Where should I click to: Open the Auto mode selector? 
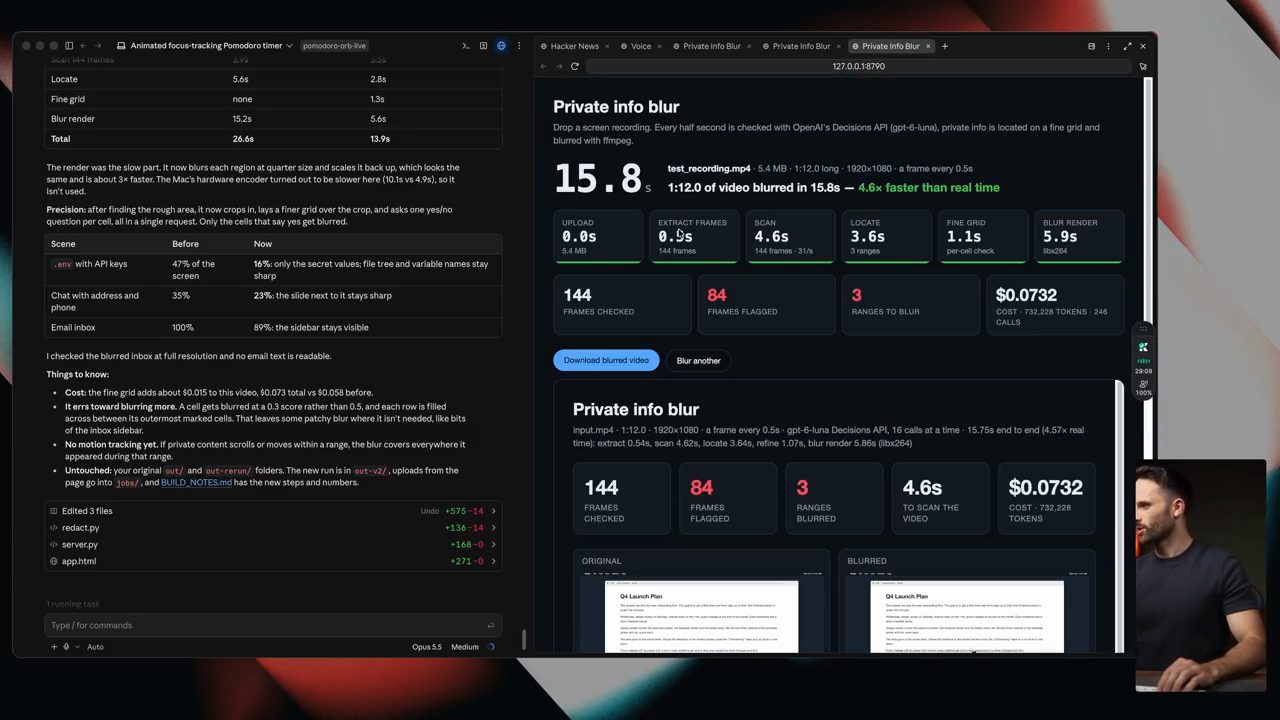click(95, 647)
